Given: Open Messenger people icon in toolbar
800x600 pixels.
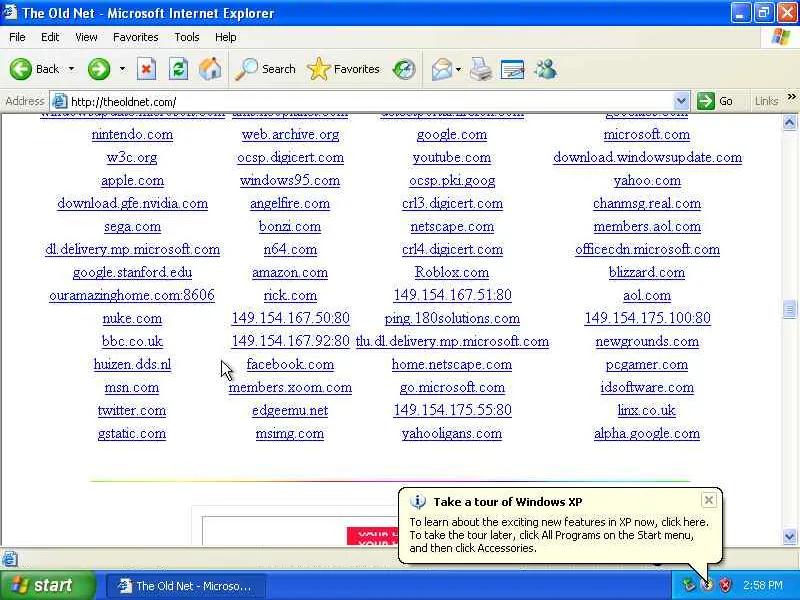Looking at the screenshot, I should tap(546, 69).
